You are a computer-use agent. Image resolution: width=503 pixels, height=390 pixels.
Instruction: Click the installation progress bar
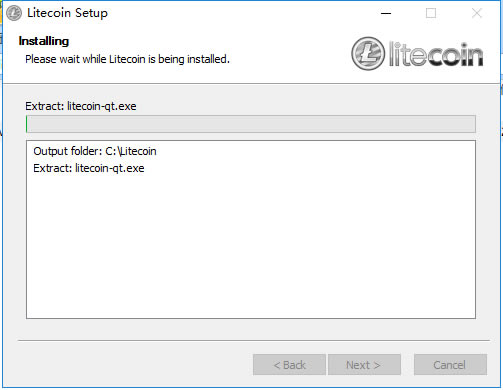[251, 124]
